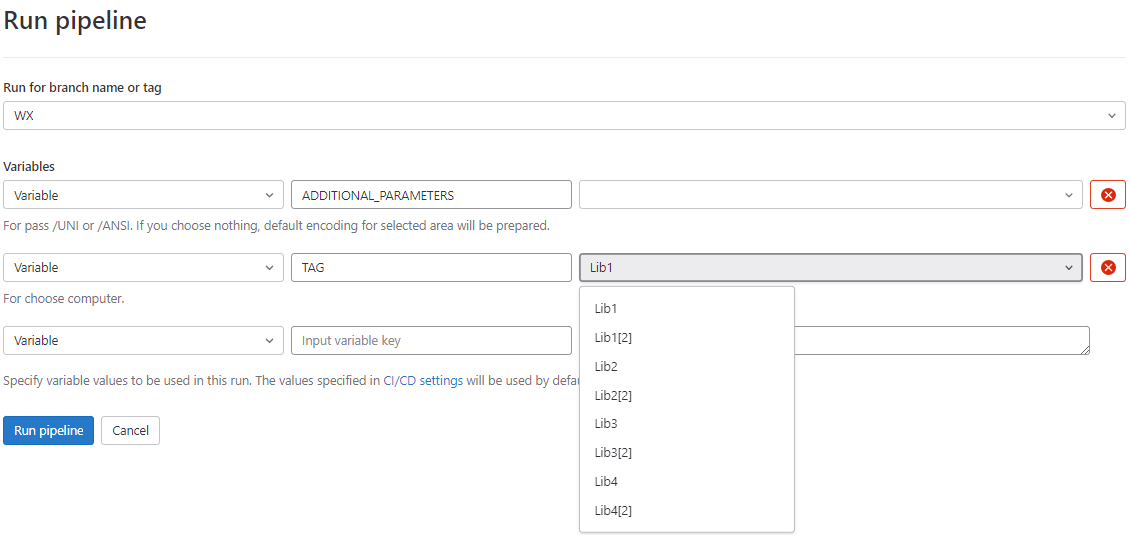The image size is (1130, 535).
Task: Select the Lib2[2] list entry
Action: pyautogui.click(x=613, y=396)
